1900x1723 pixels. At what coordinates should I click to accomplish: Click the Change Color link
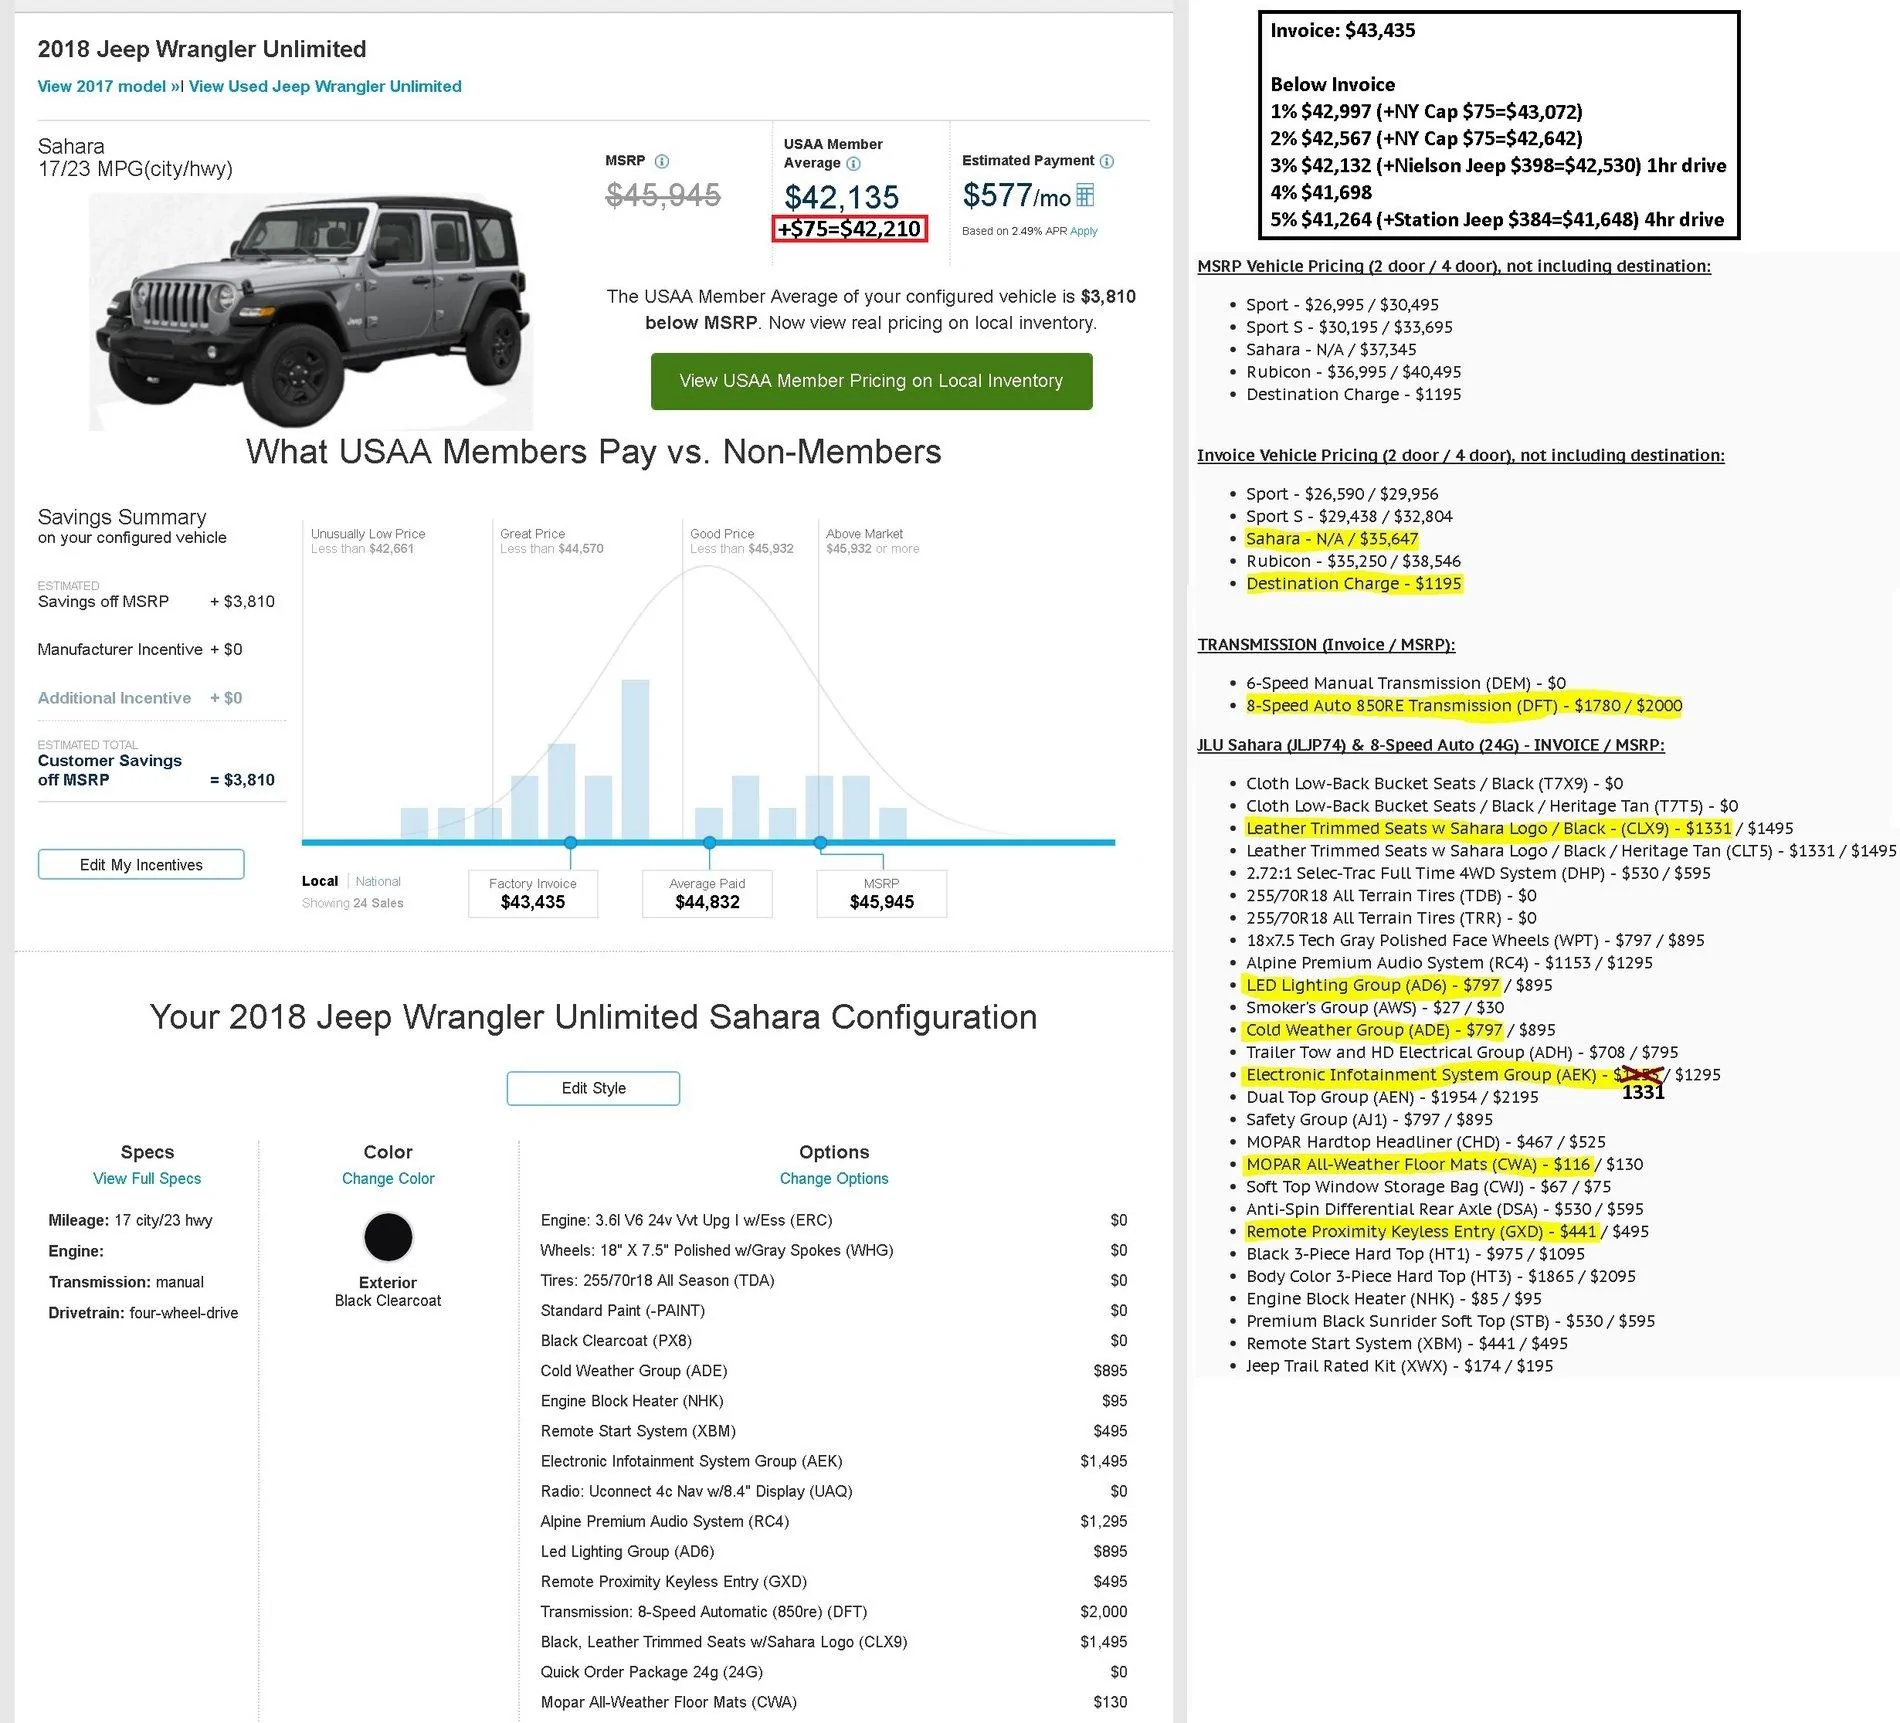pos(388,1178)
